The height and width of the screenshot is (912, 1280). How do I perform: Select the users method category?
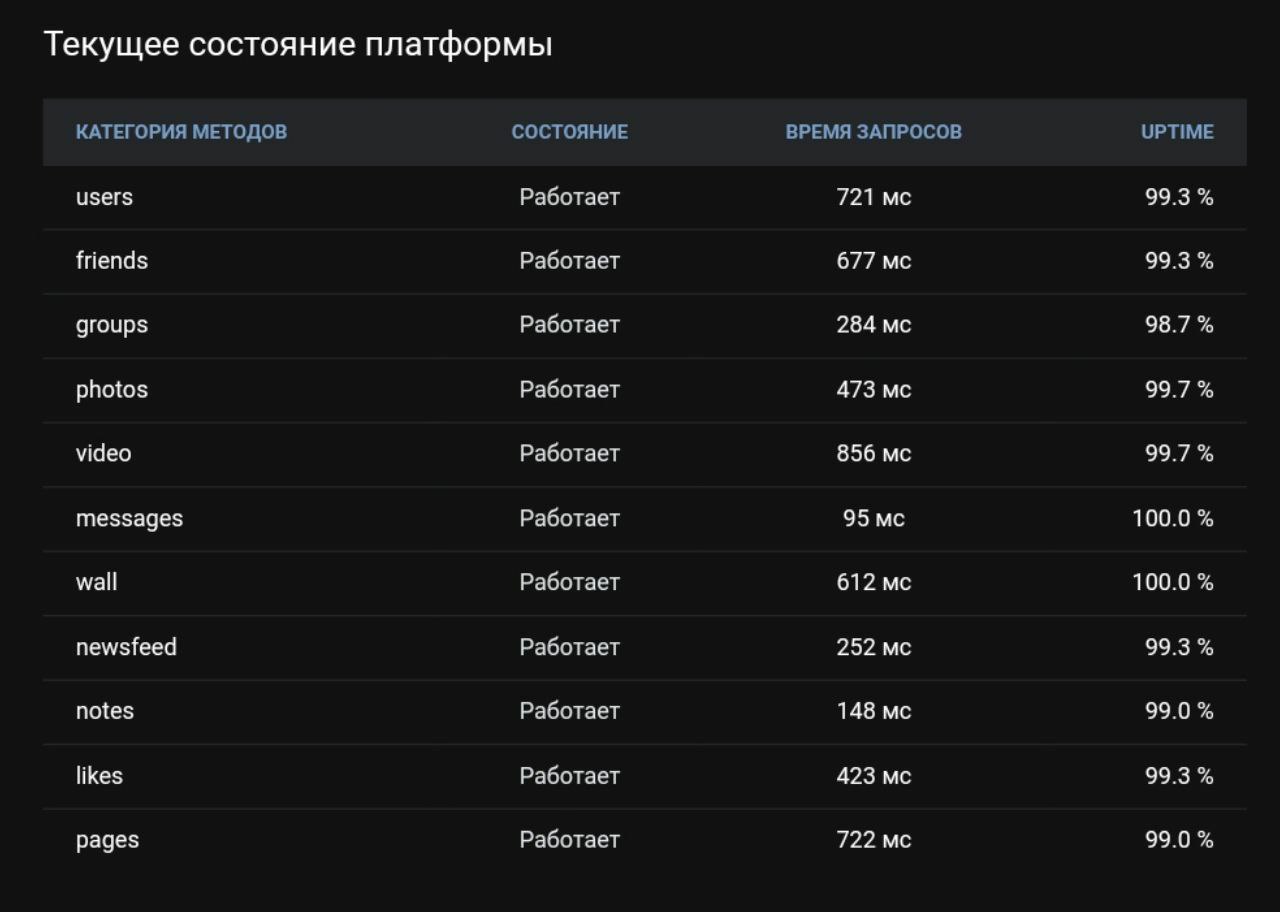104,197
